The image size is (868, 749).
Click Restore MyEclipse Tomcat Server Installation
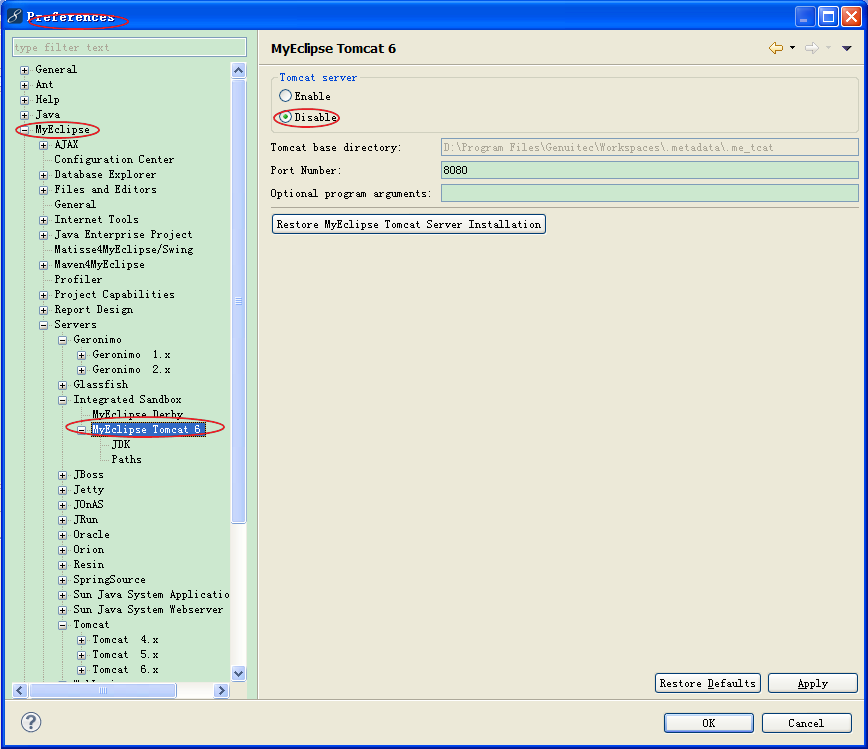409,224
